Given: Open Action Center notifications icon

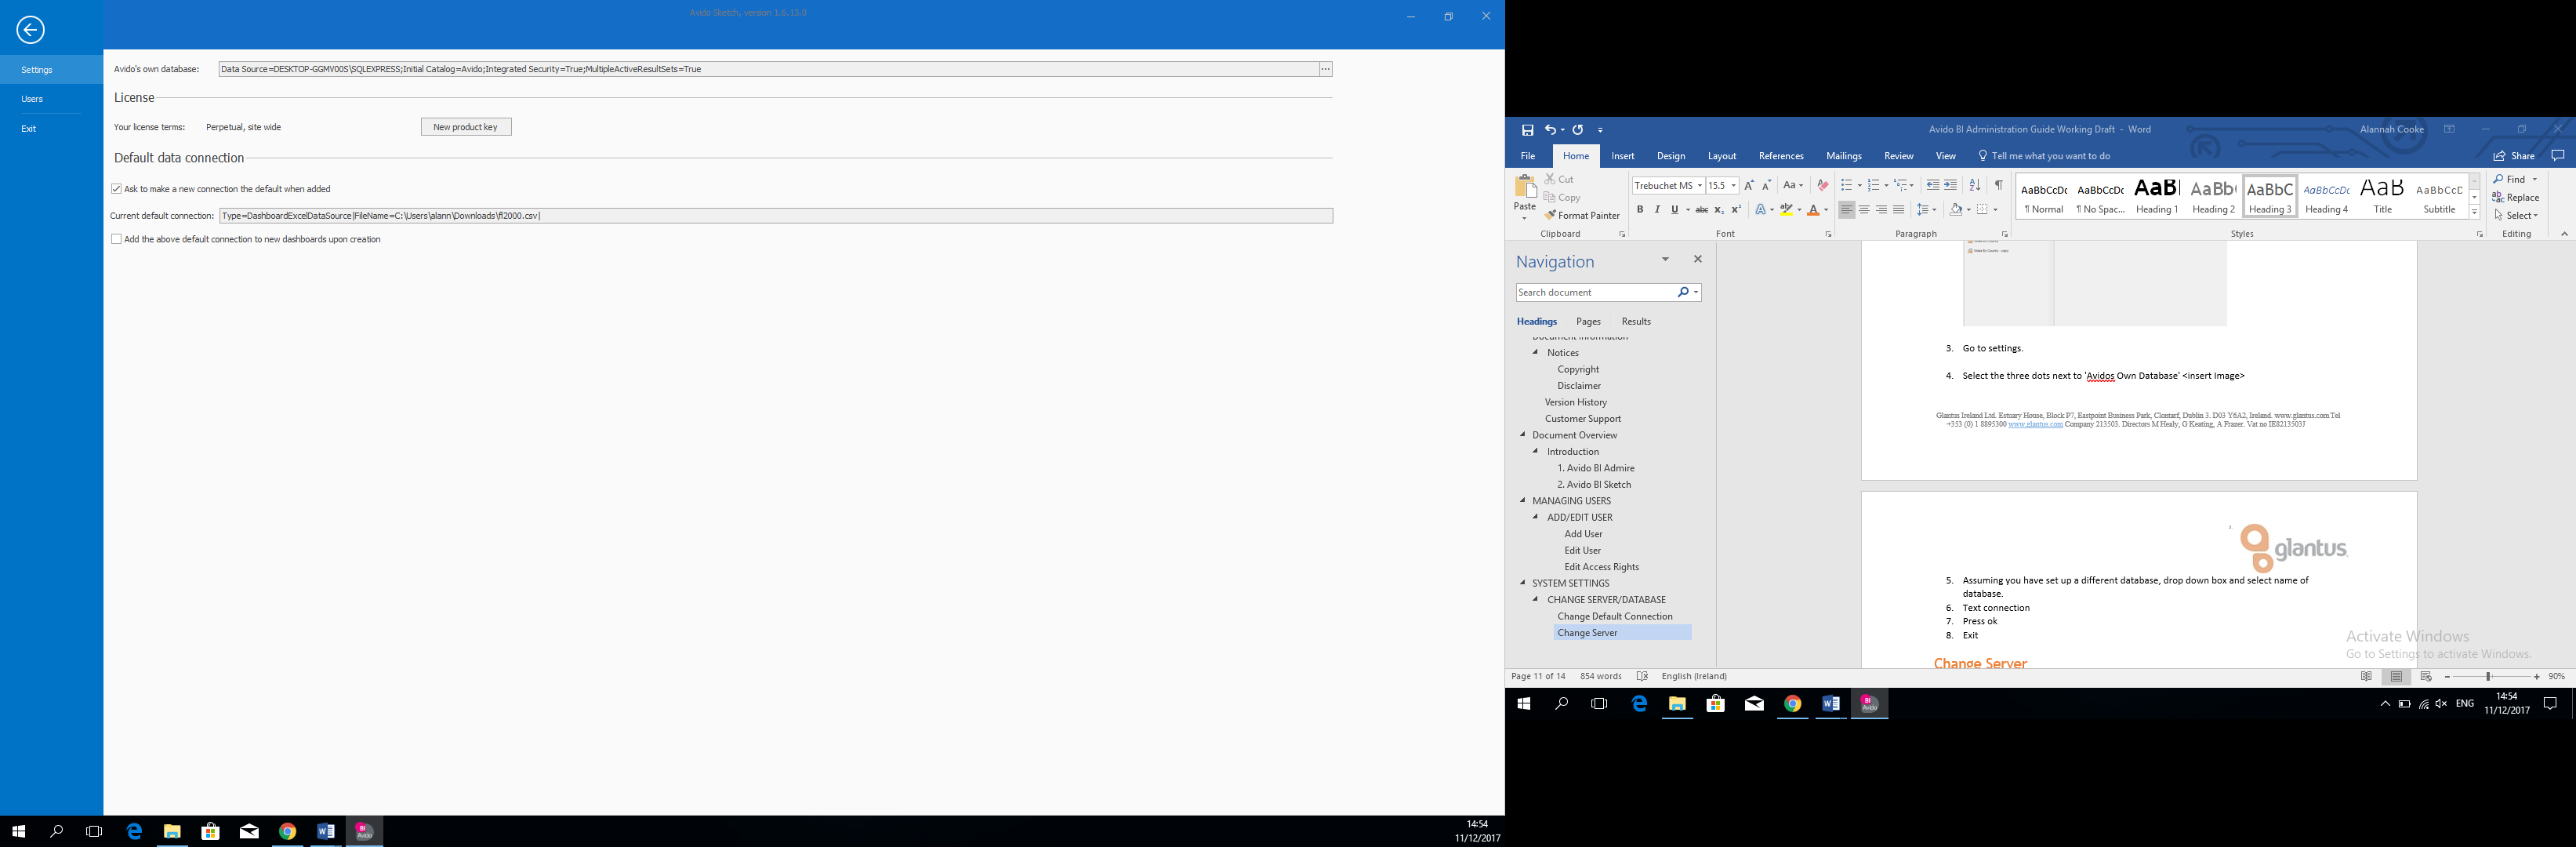Looking at the screenshot, I should pos(2550,704).
